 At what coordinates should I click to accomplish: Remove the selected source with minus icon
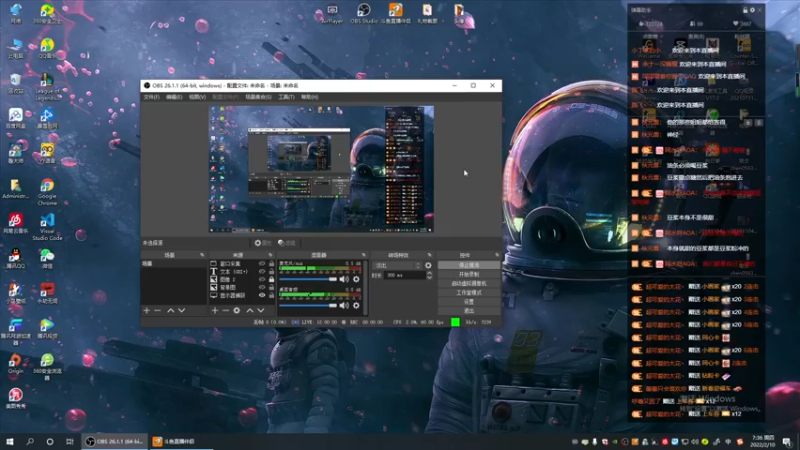tap(226, 310)
